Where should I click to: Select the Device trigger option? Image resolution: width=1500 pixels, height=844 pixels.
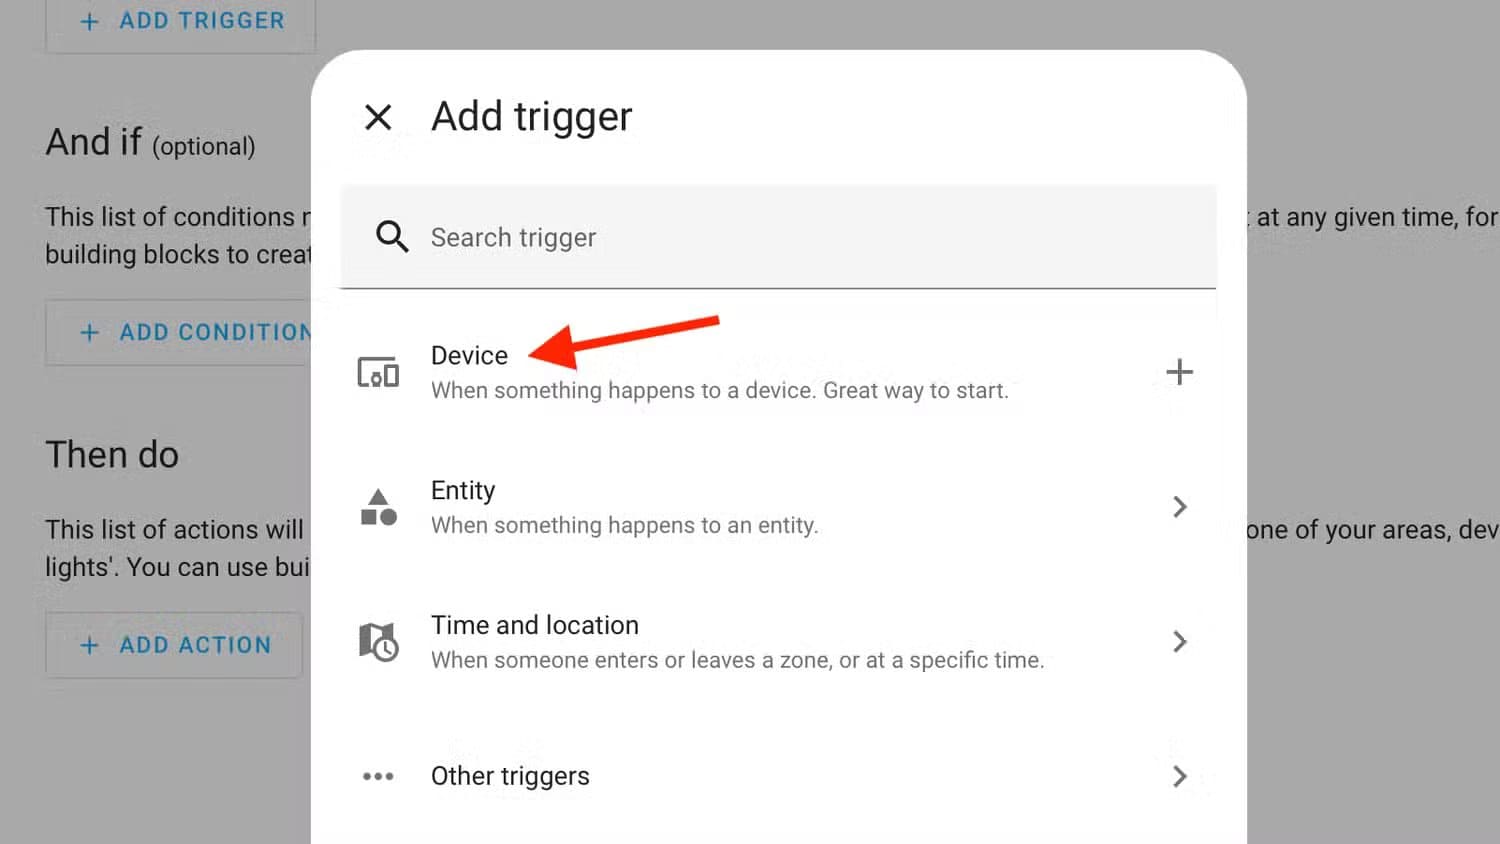[x=778, y=372]
